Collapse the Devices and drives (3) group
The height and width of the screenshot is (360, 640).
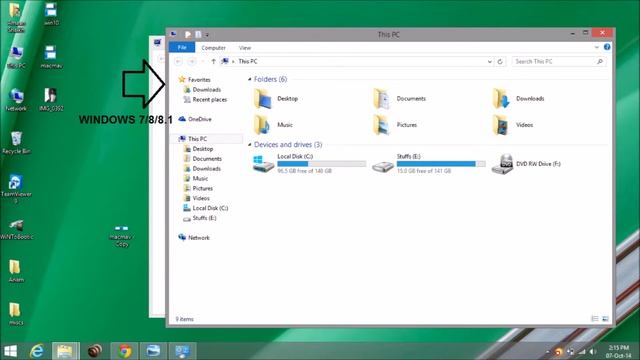pyautogui.click(x=249, y=144)
